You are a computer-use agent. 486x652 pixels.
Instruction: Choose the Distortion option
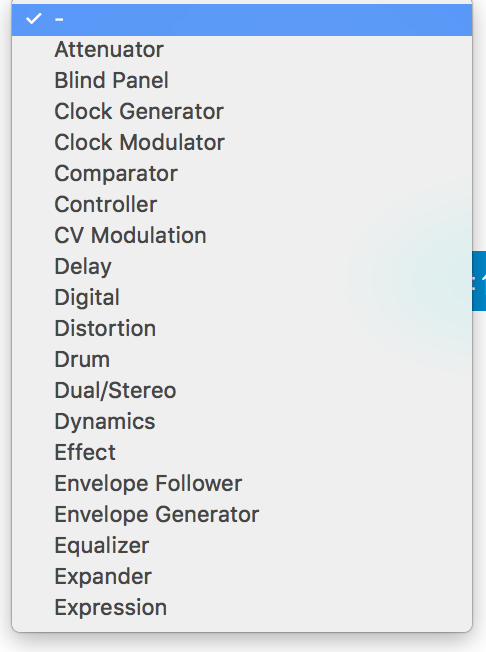pyautogui.click(x=242, y=328)
